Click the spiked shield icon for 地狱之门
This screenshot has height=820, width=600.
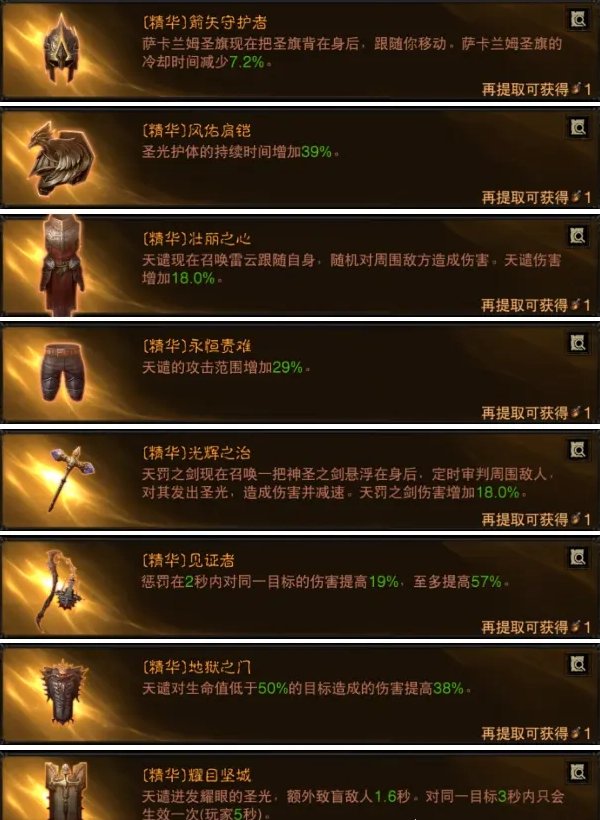[63, 692]
